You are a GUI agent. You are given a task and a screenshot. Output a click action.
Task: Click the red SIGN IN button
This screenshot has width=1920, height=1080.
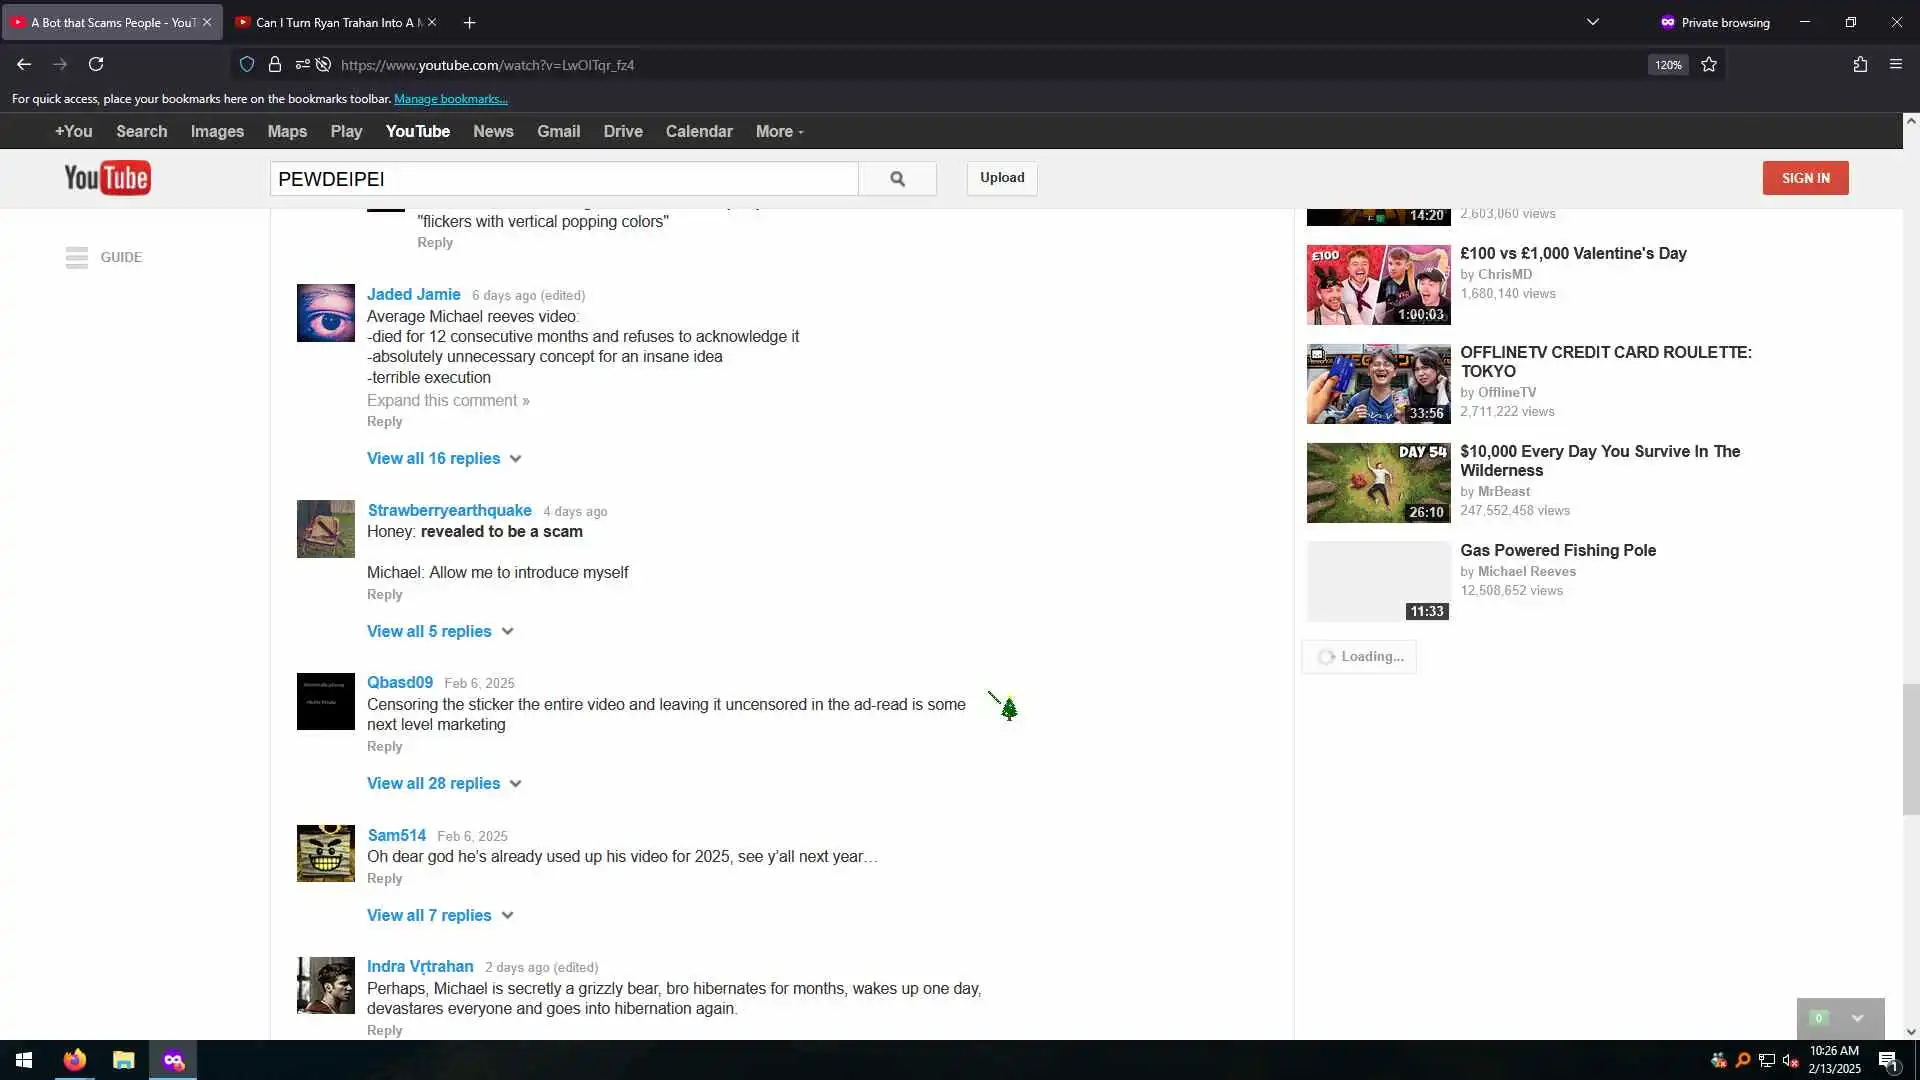[x=1805, y=178]
